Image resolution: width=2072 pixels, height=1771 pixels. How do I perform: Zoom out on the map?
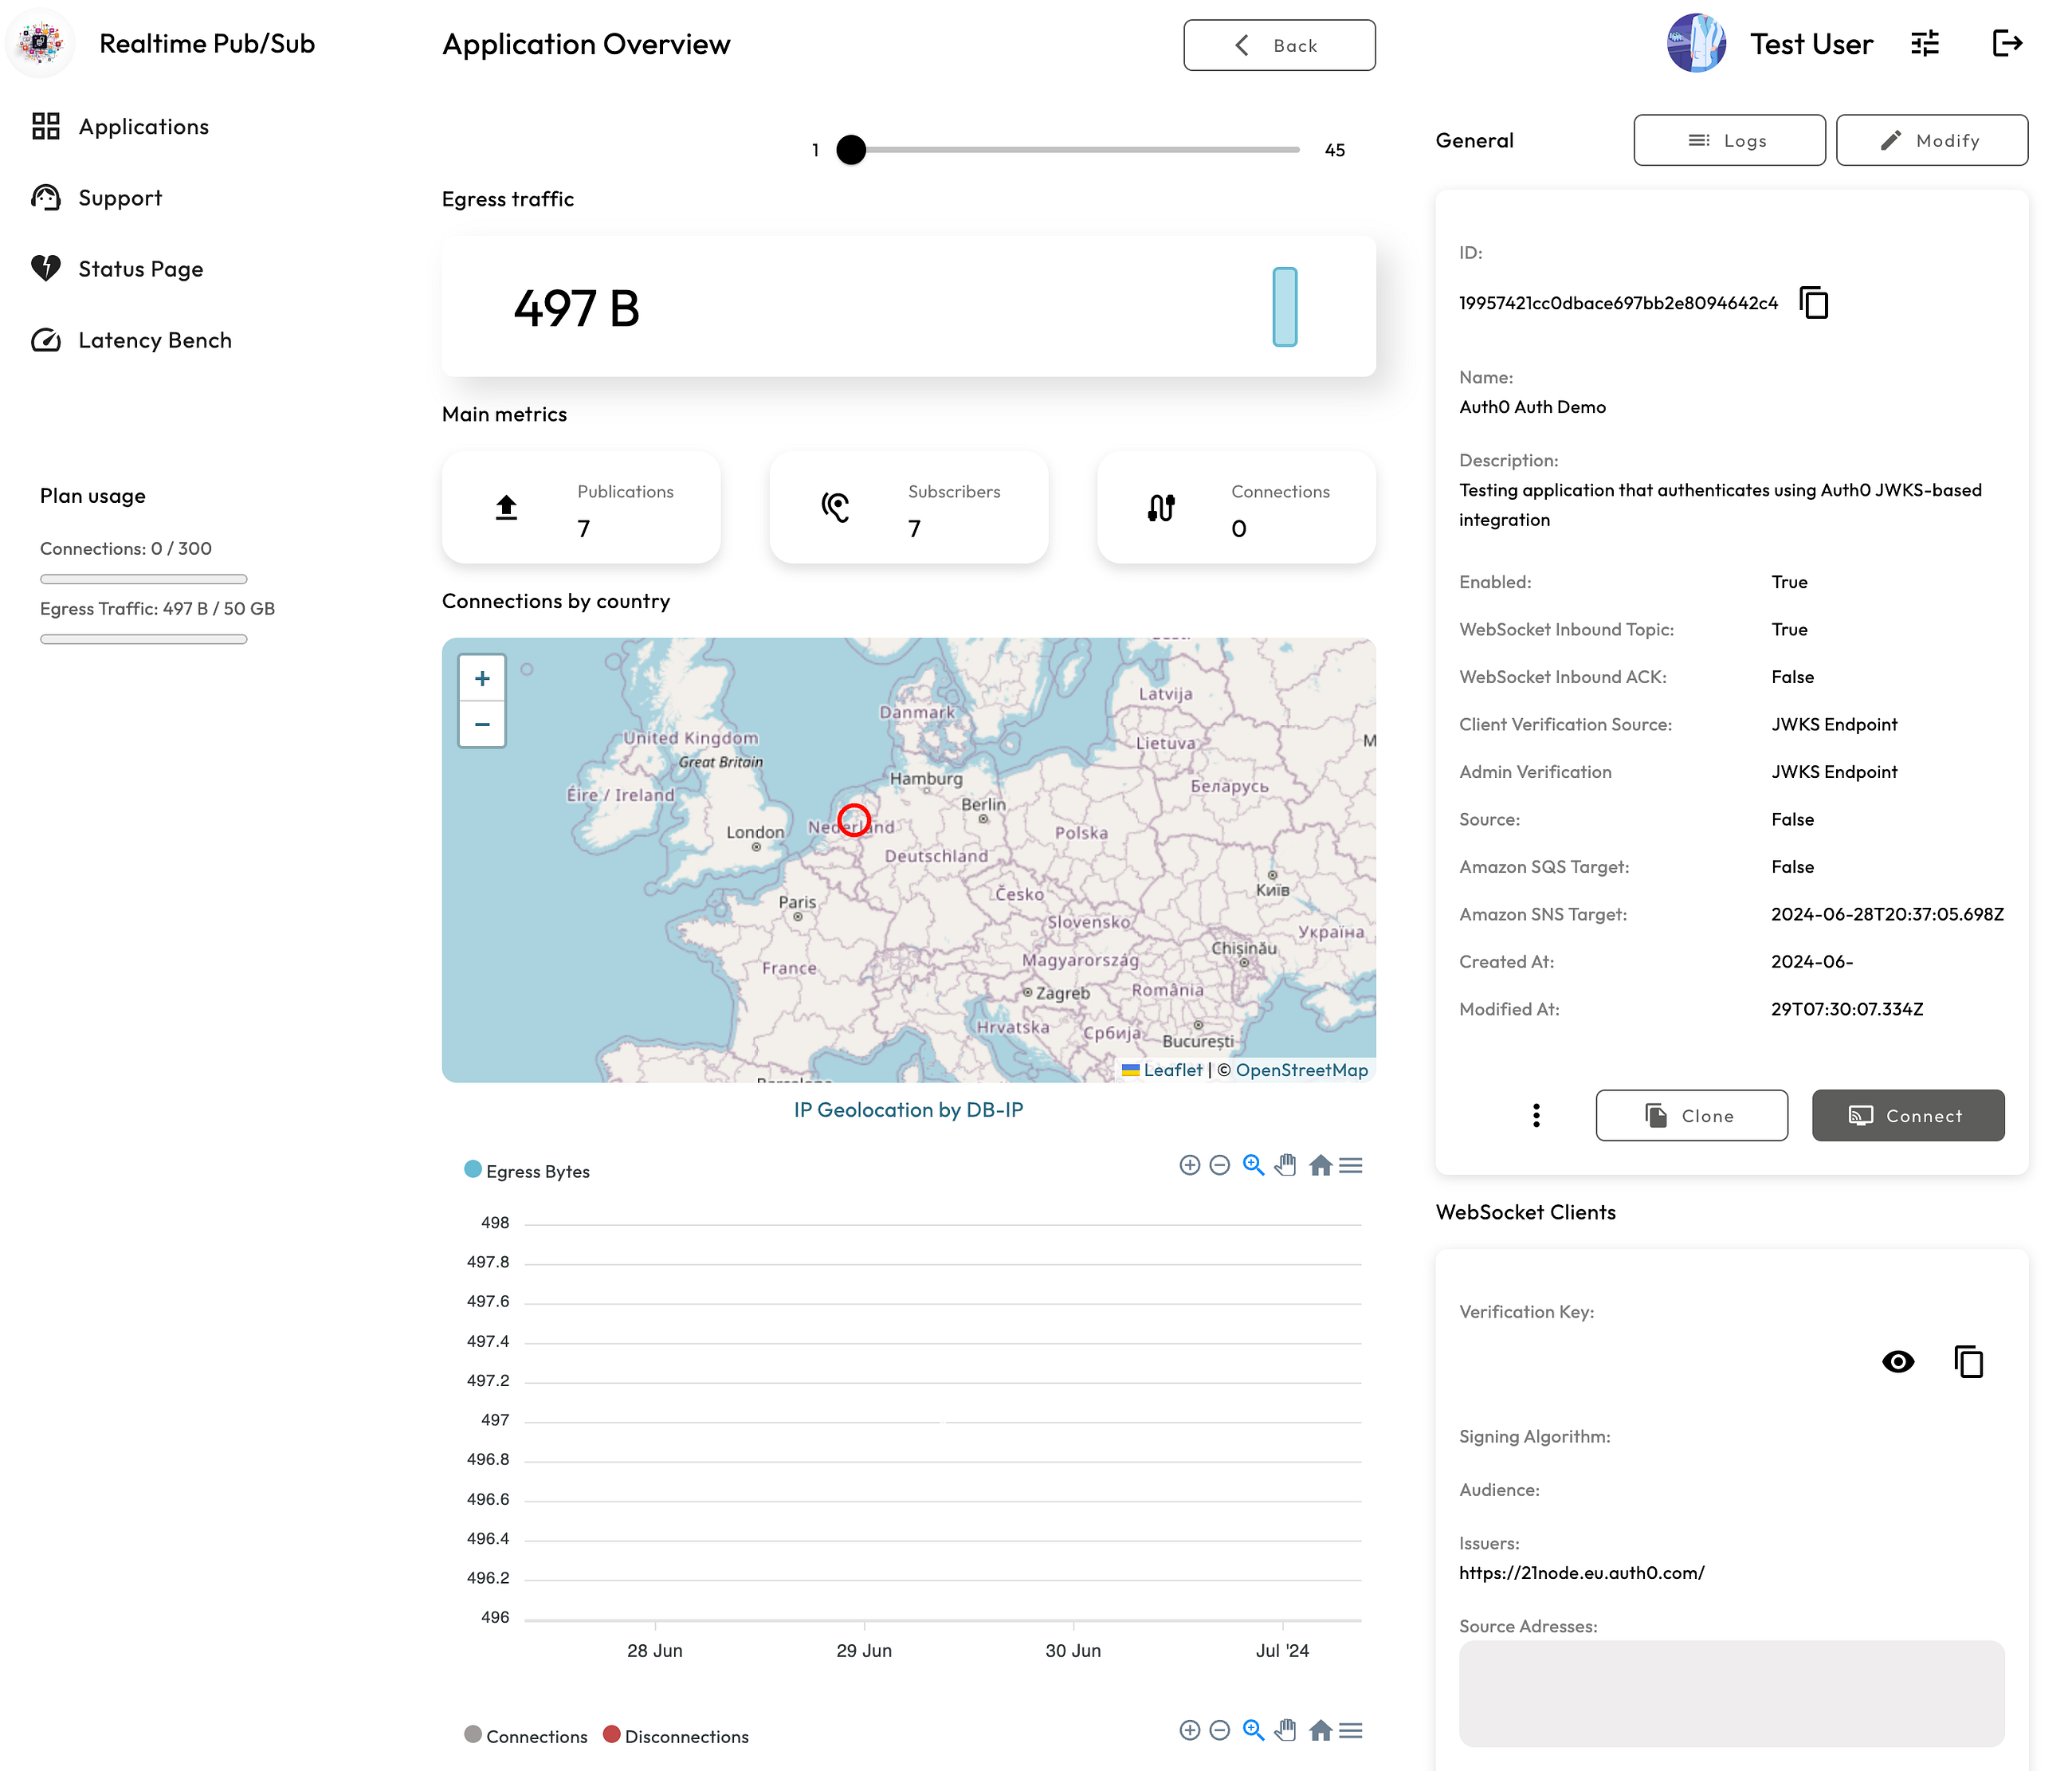pos(482,724)
